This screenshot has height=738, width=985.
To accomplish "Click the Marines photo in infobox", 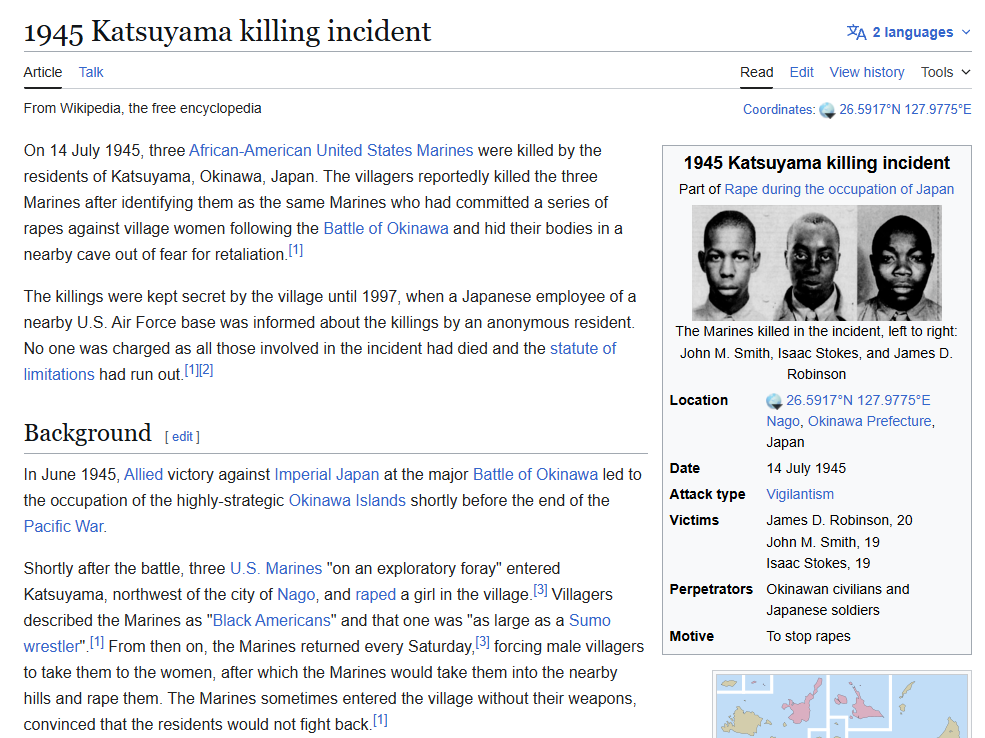I will click(x=817, y=263).
